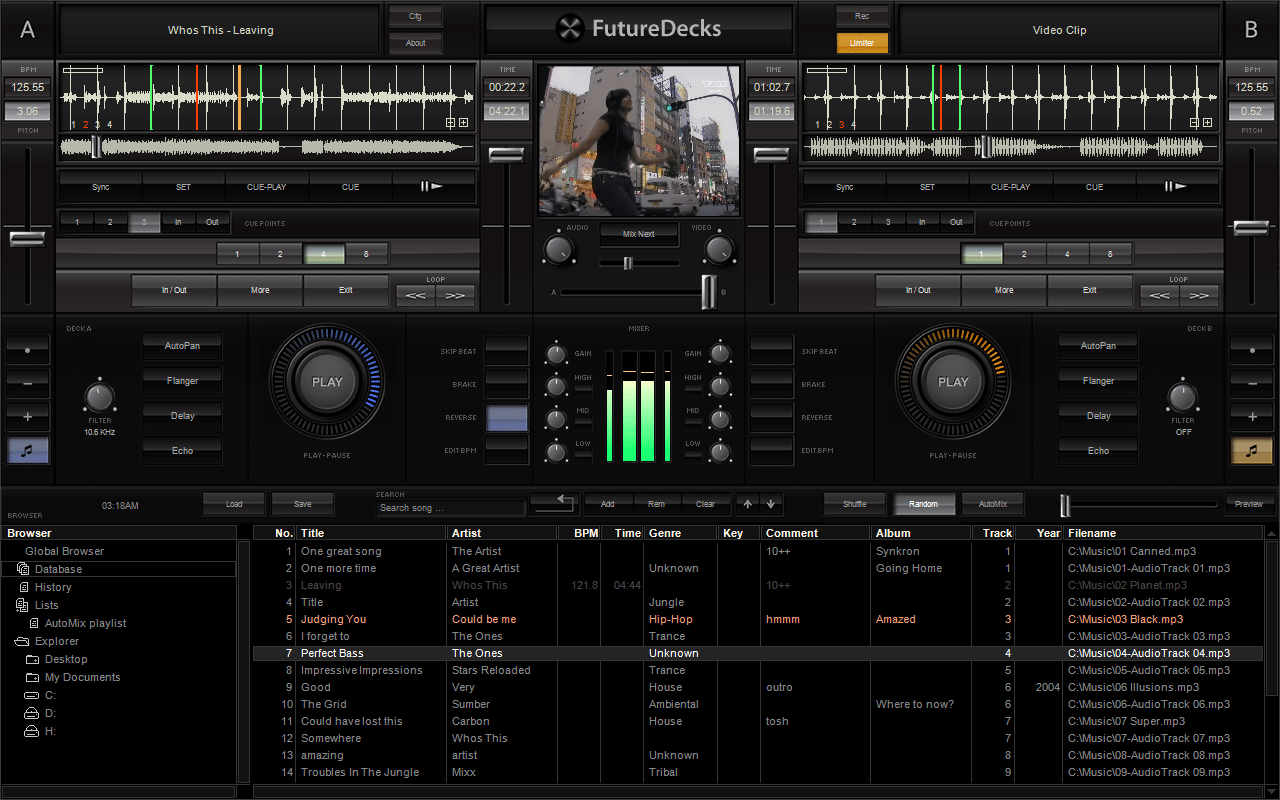The image size is (1280, 800).
Task: Click Deck B play-pause transport icon
Action: point(1178,186)
